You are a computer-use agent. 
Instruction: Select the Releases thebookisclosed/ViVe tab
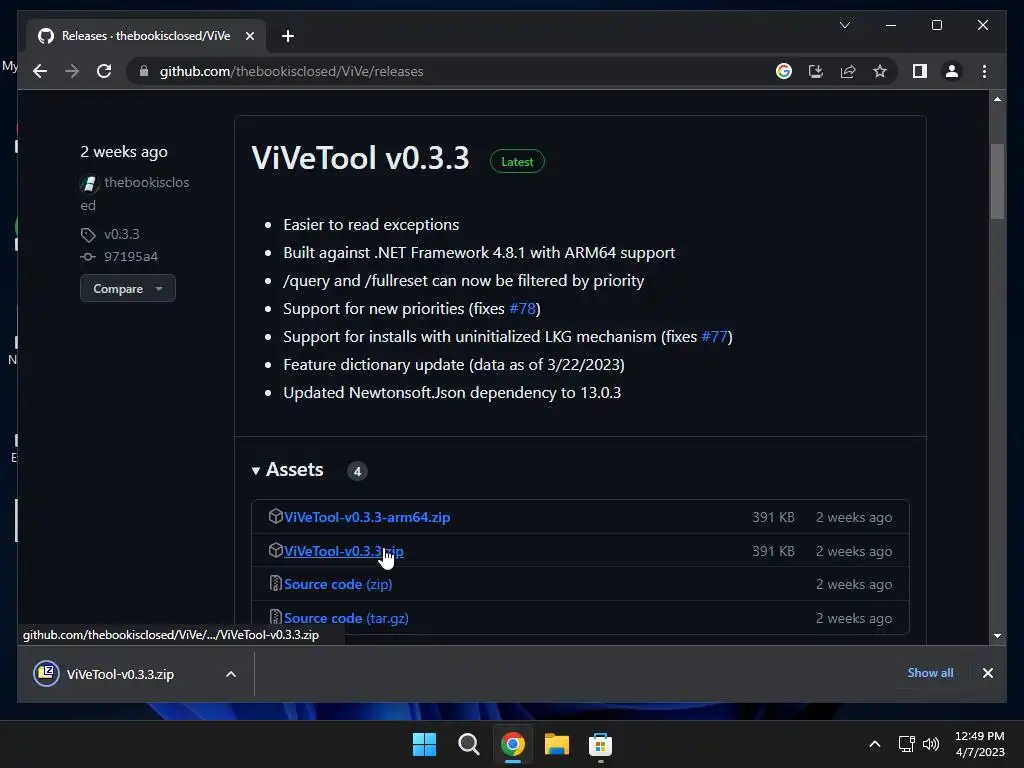click(x=146, y=36)
